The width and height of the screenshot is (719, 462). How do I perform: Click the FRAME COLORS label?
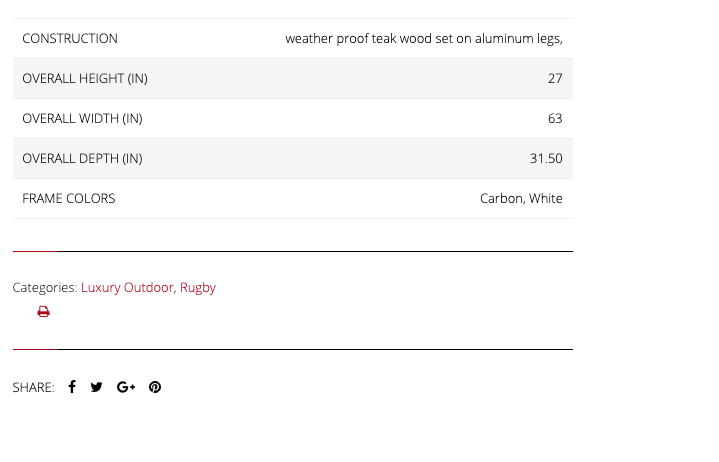[69, 198]
